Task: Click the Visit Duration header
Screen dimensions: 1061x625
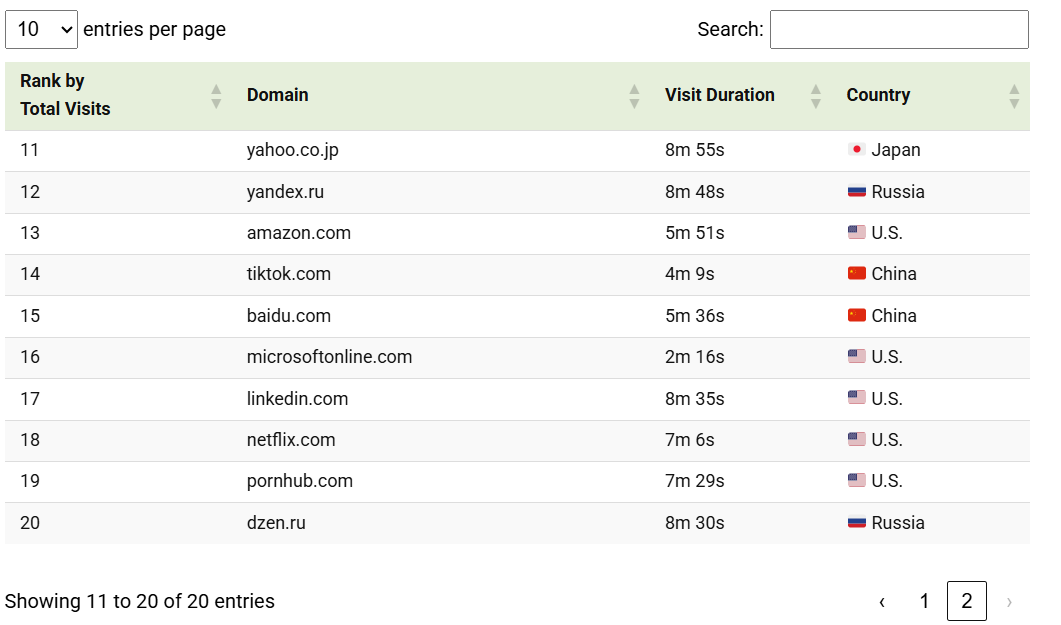Action: [x=719, y=95]
